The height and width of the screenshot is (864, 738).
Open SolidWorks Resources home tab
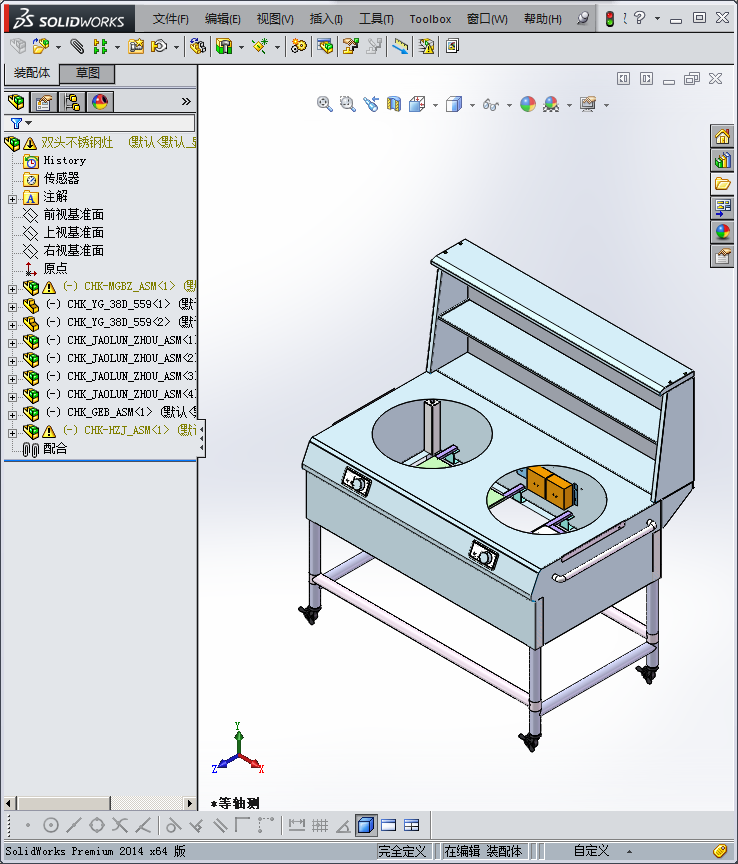click(x=722, y=137)
